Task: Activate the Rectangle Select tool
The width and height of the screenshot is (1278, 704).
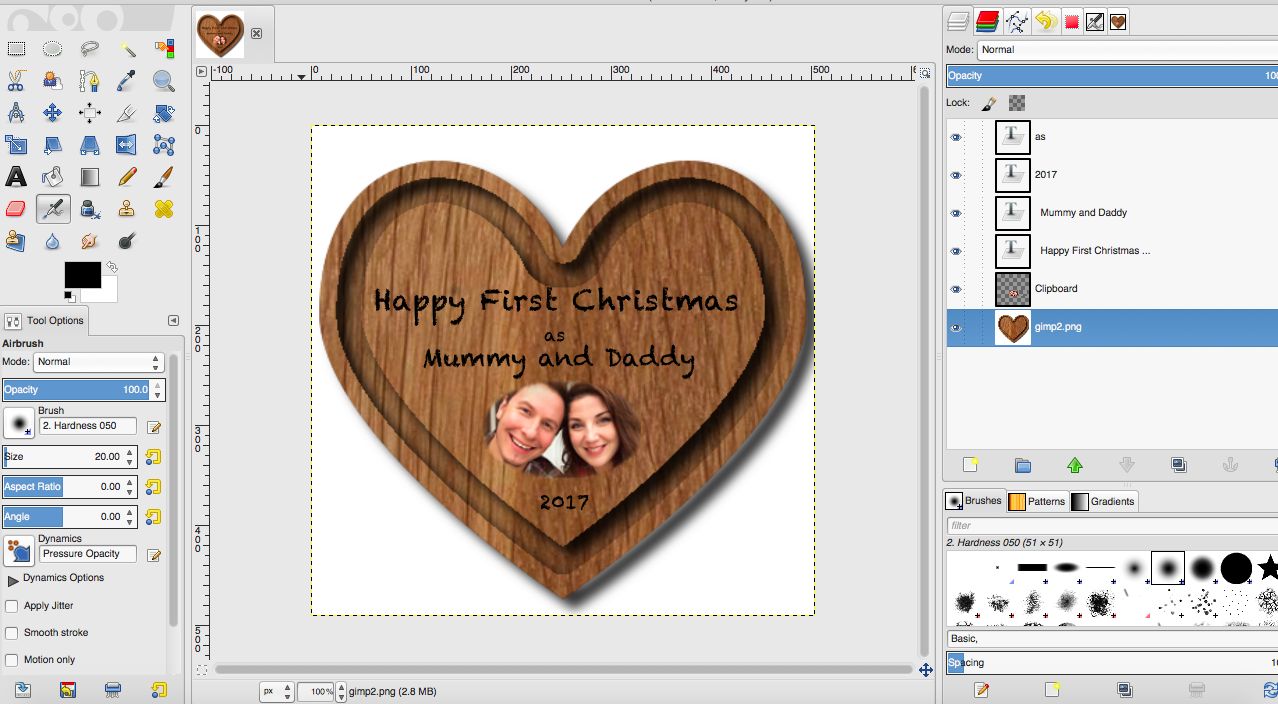Action: pyautogui.click(x=16, y=49)
